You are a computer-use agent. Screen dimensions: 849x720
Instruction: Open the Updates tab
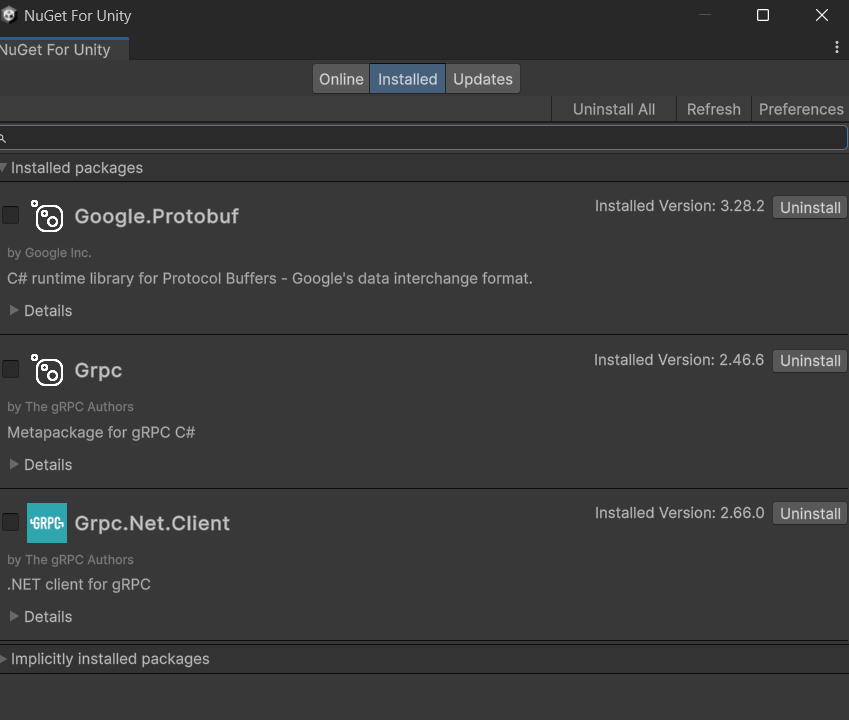coord(482,79)
